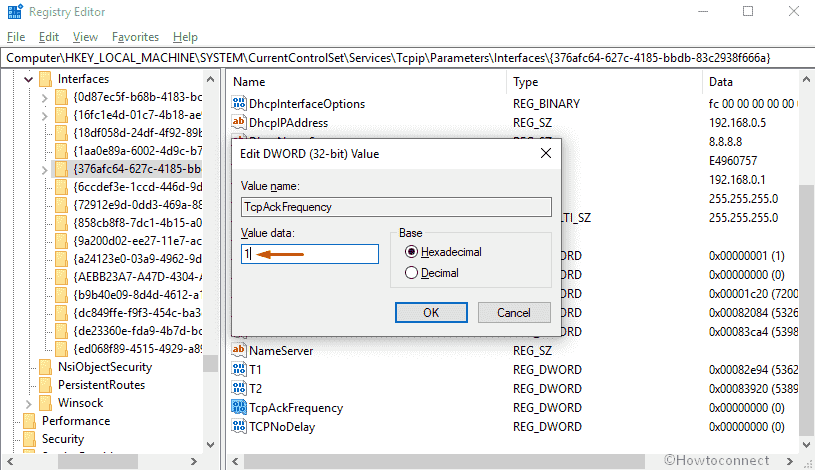Select the {dc849ffe-f9f3-454c key in tree
Viewport: 815px width, 470px height.
tap(137, 313)
